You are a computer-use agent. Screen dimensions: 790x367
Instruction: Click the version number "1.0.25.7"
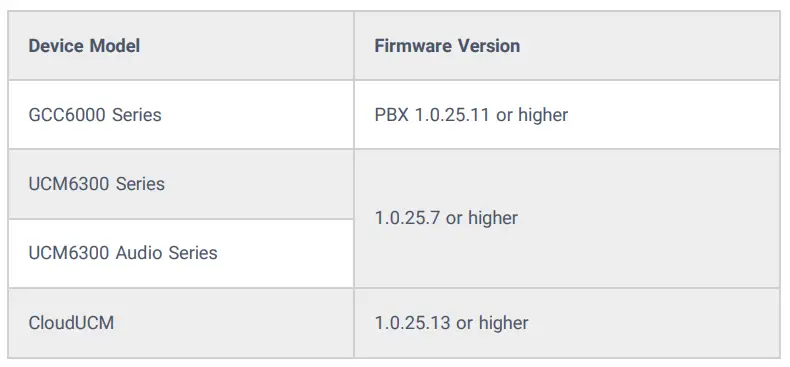[408, 218]
